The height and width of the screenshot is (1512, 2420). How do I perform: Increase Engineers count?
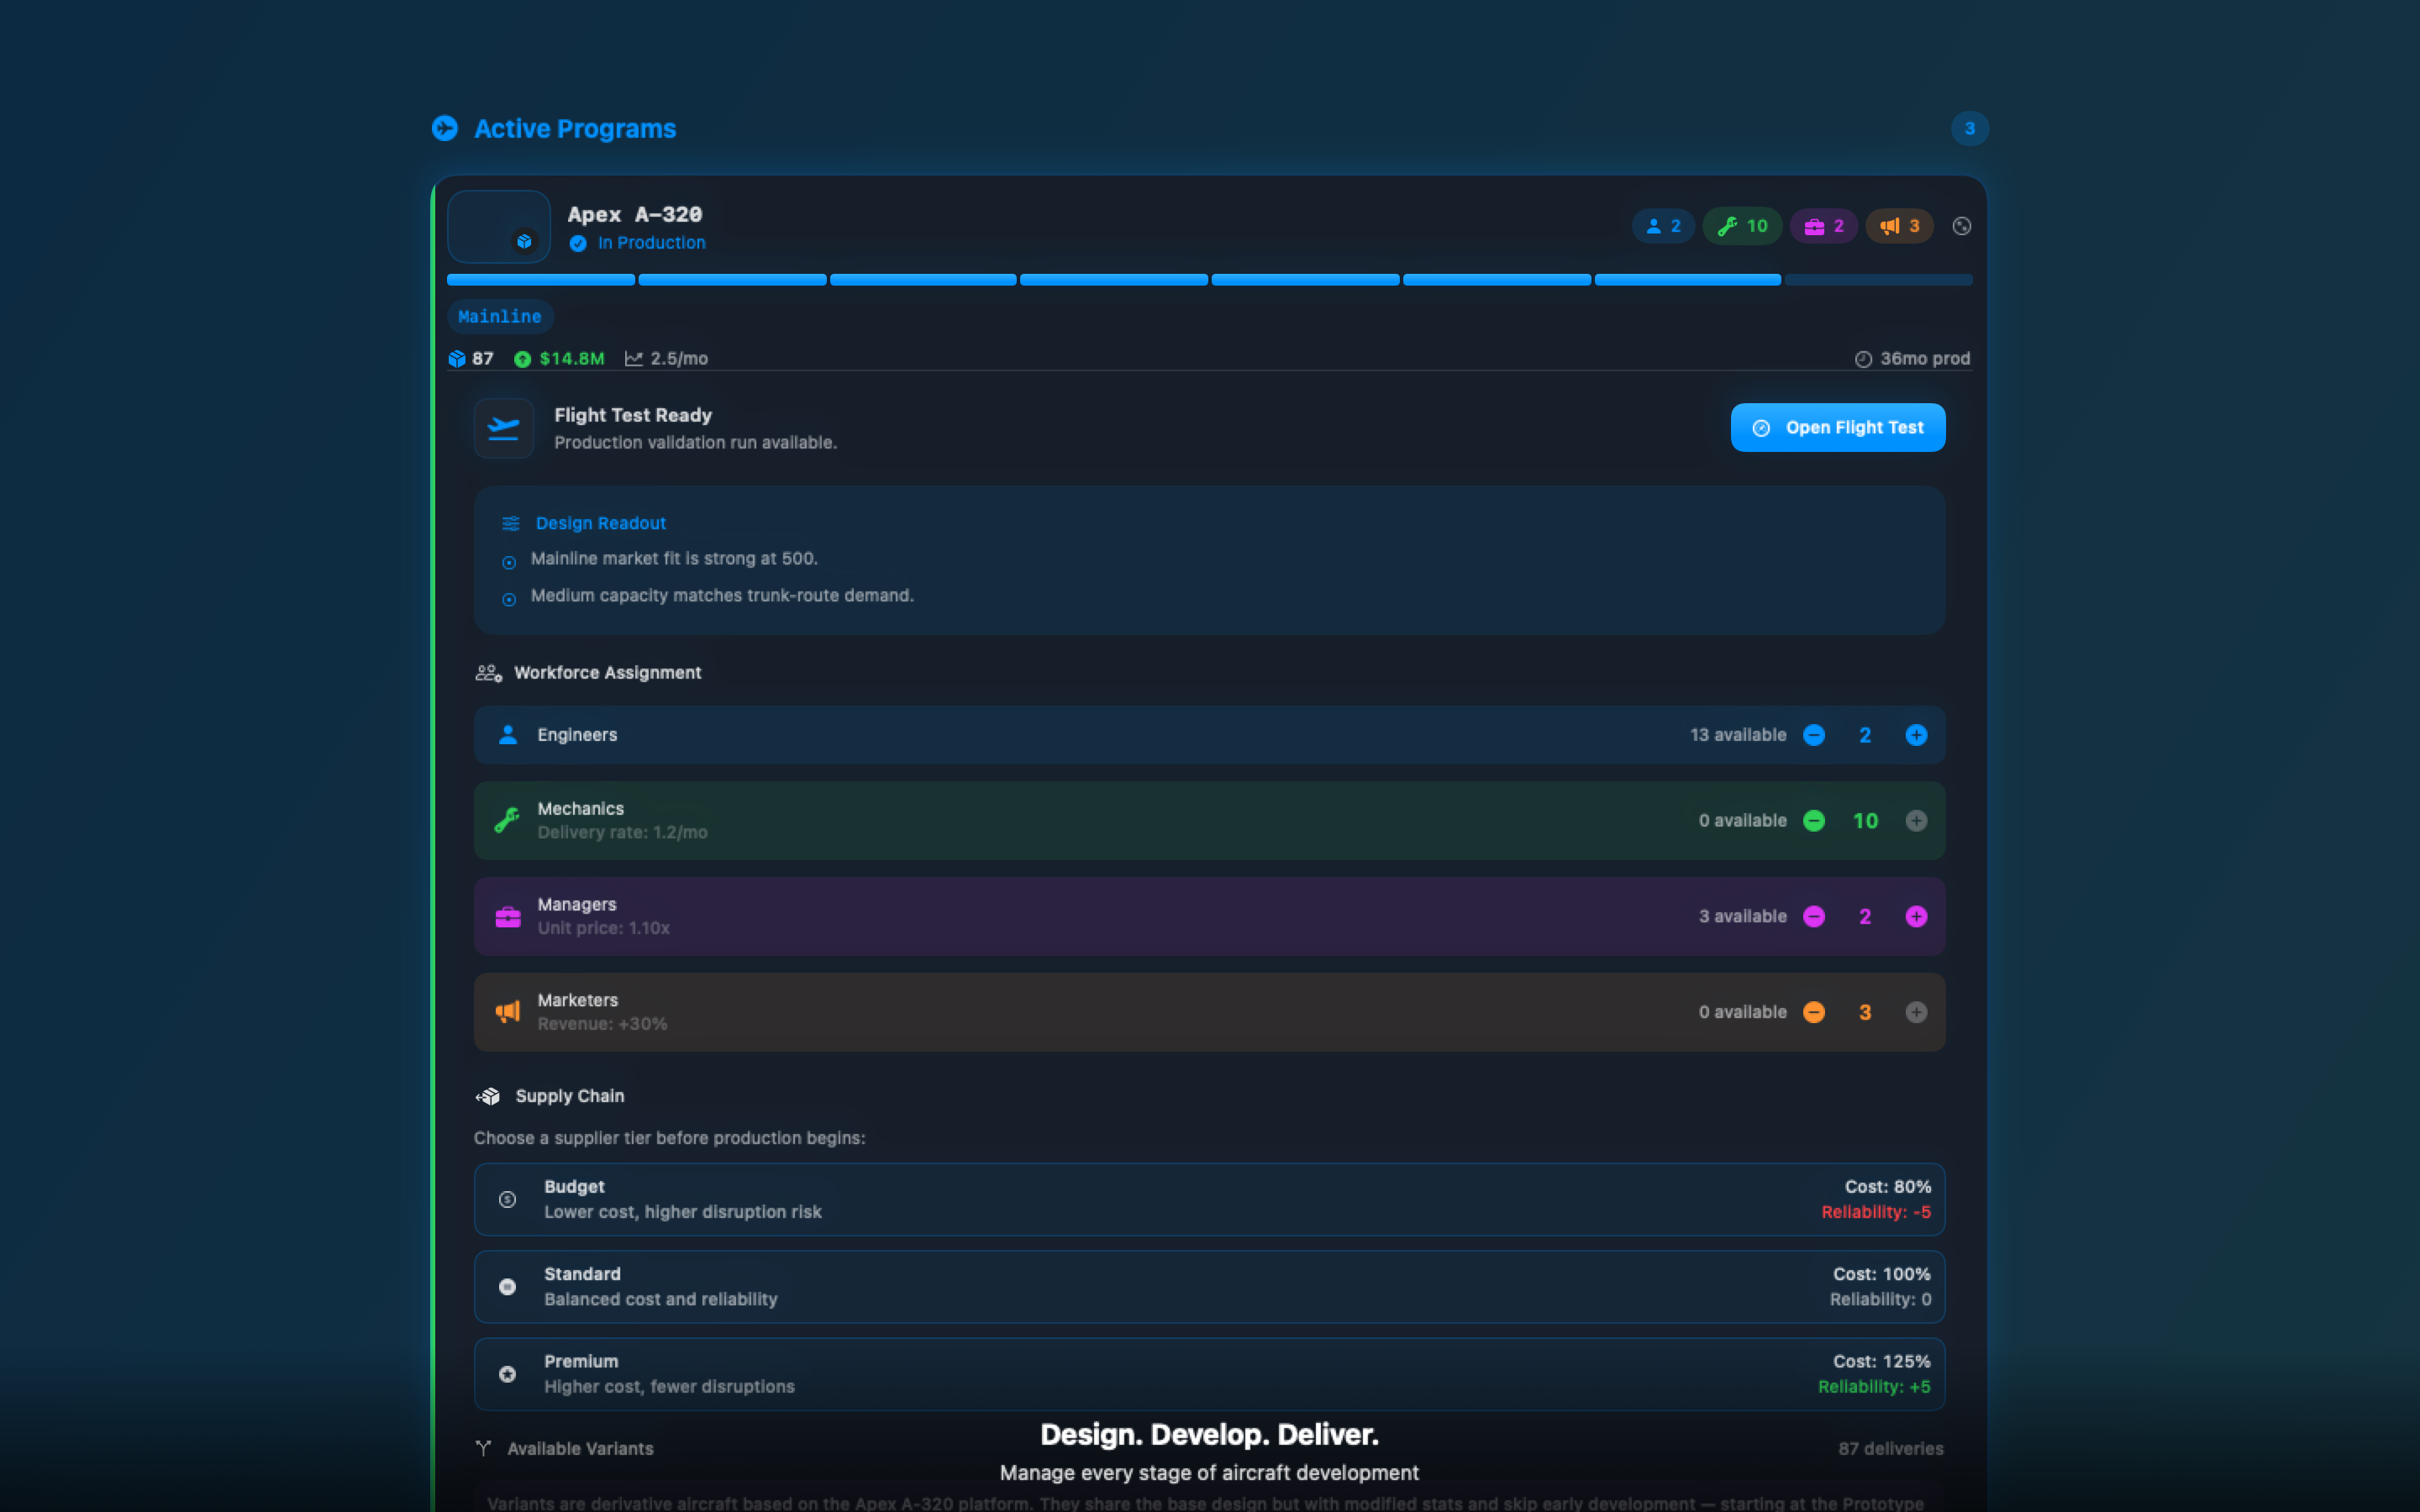click(1916, 735)
